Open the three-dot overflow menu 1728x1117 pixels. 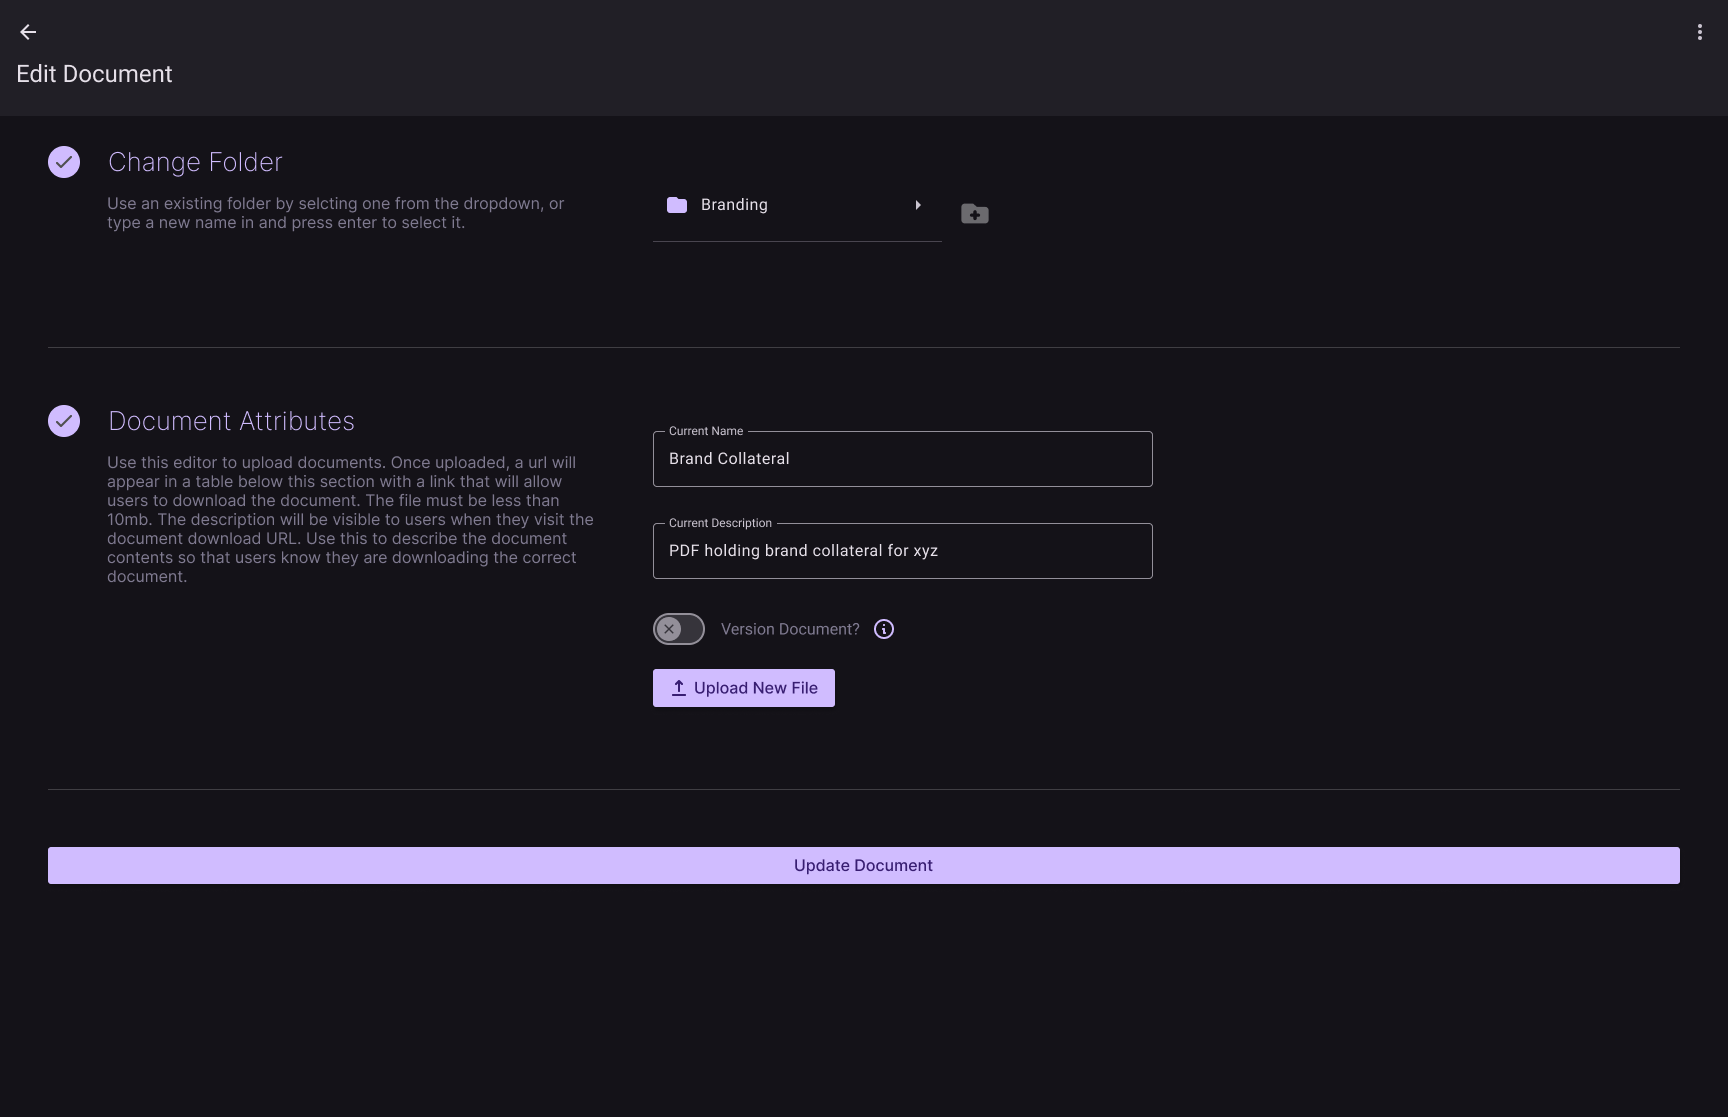(1699, 32)
